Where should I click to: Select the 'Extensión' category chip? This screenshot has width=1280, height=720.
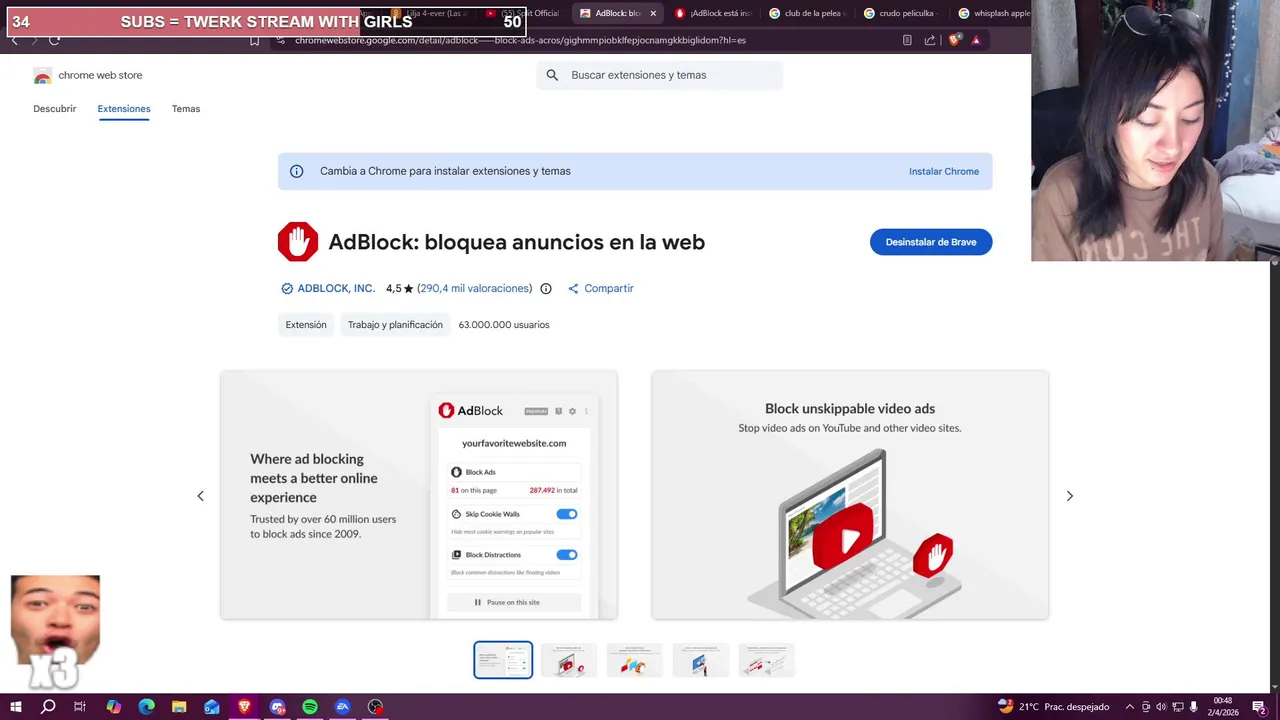click(306, 325)
